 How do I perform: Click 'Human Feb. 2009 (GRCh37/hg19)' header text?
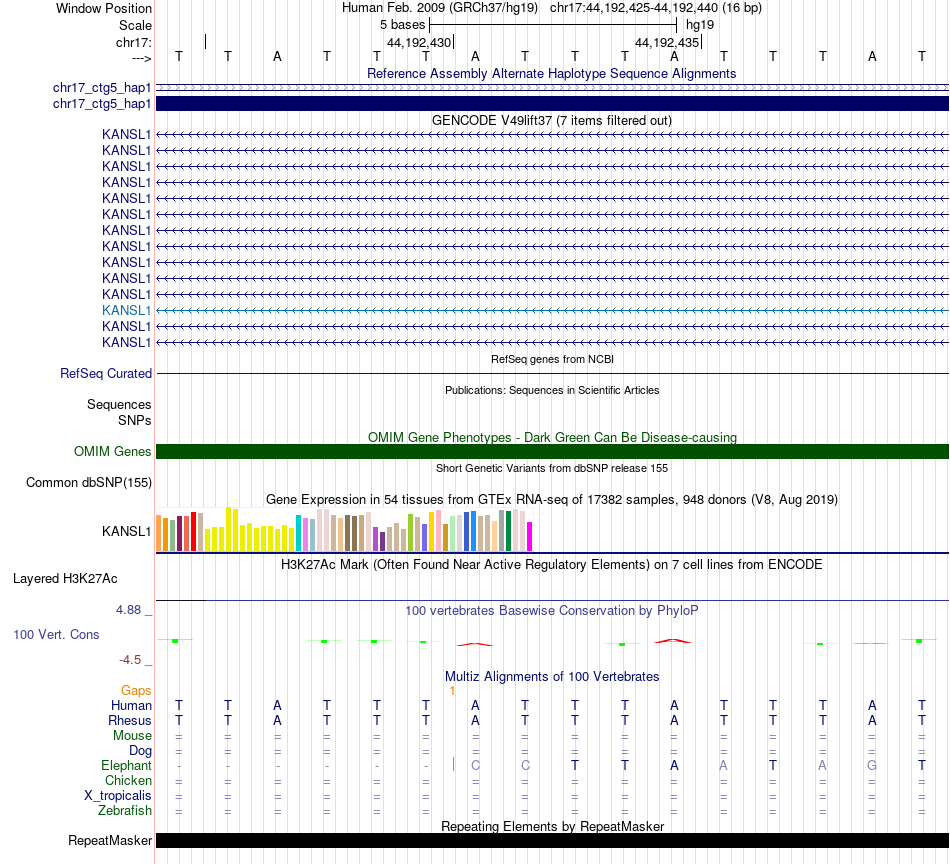(x=440, y=8)
